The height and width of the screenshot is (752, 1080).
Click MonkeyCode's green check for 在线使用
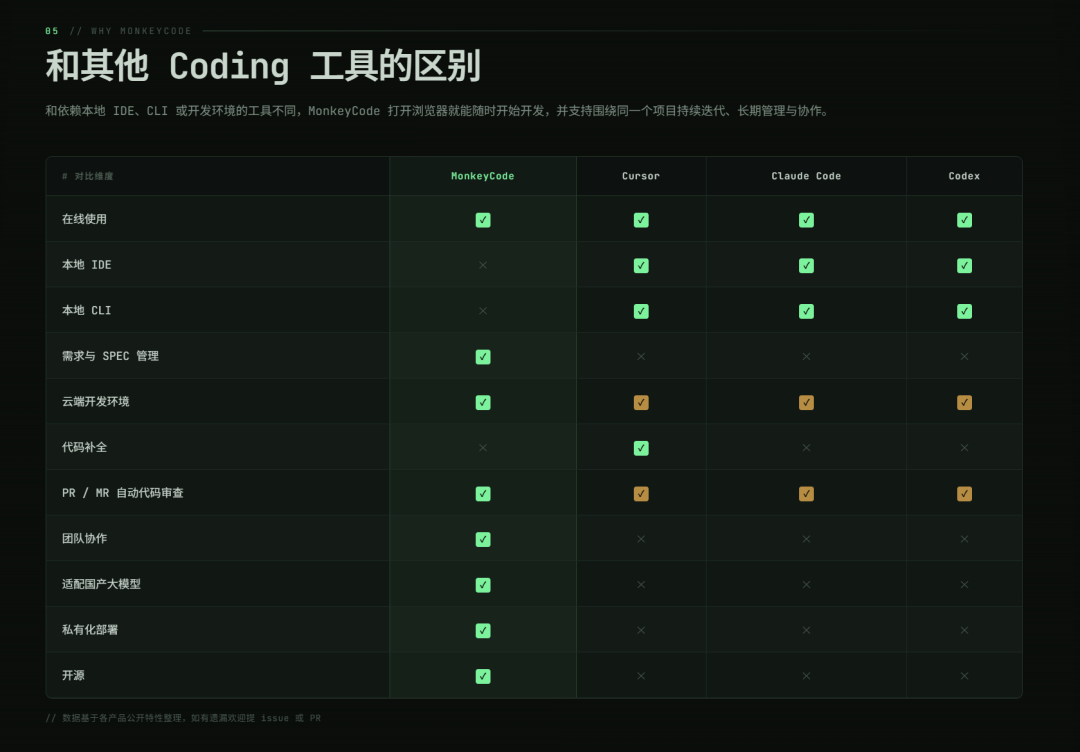[483, 220]
